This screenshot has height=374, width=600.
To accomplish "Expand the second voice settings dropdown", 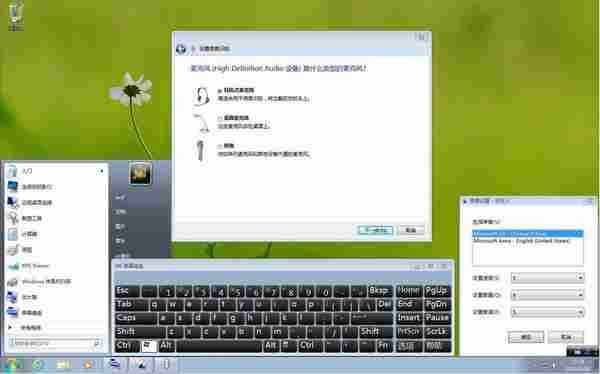I will (547, 295).
